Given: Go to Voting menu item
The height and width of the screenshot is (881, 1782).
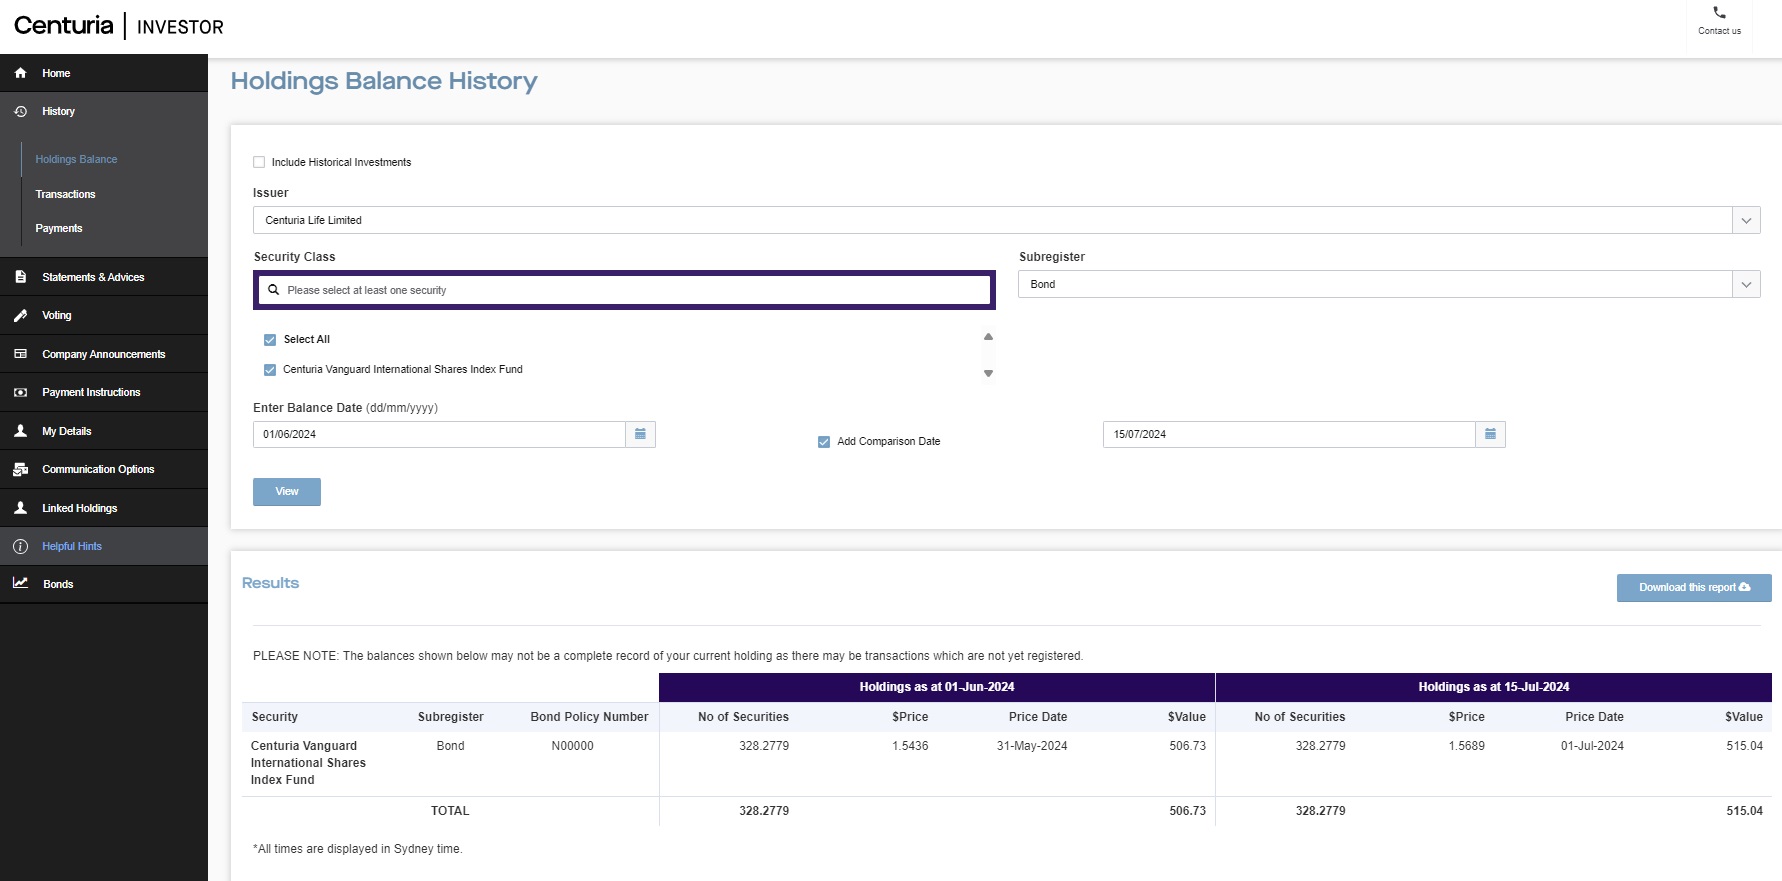Looking at the screenshot, I should tap(104, 315).
